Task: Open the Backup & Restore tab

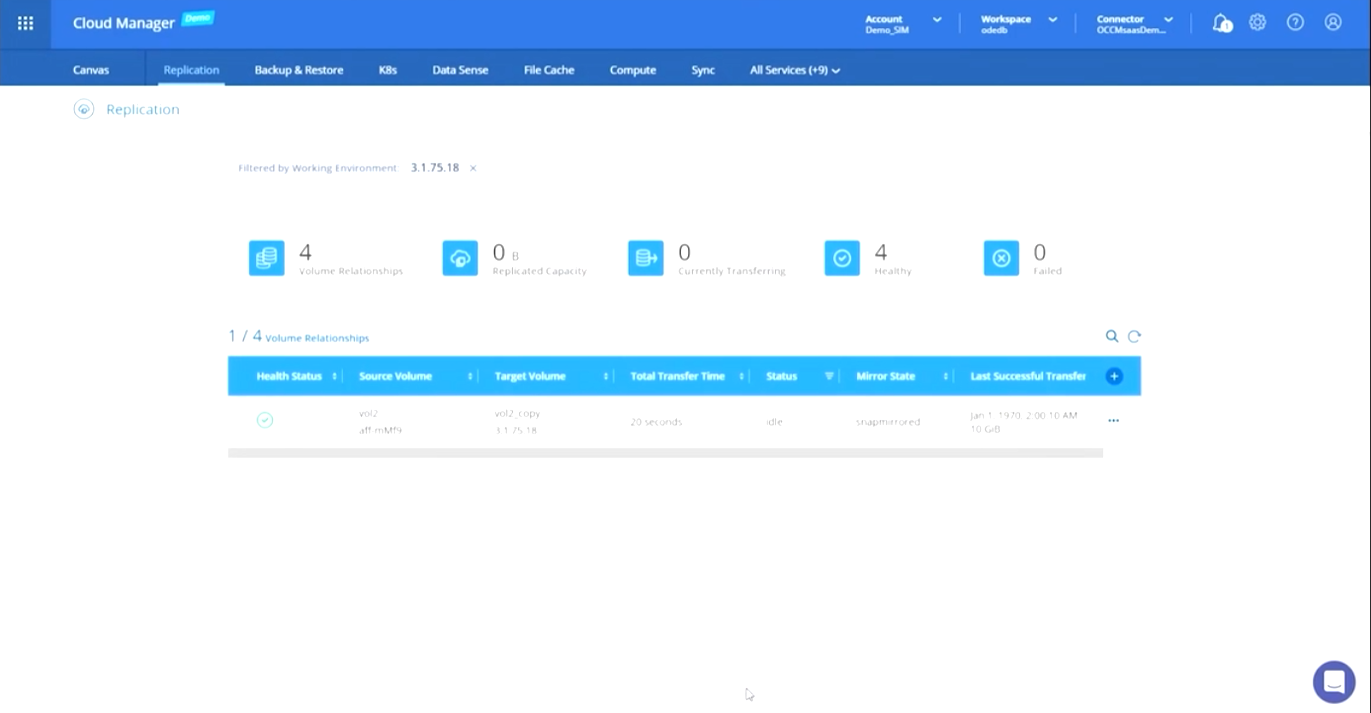Action: click(x=299, y=70)
